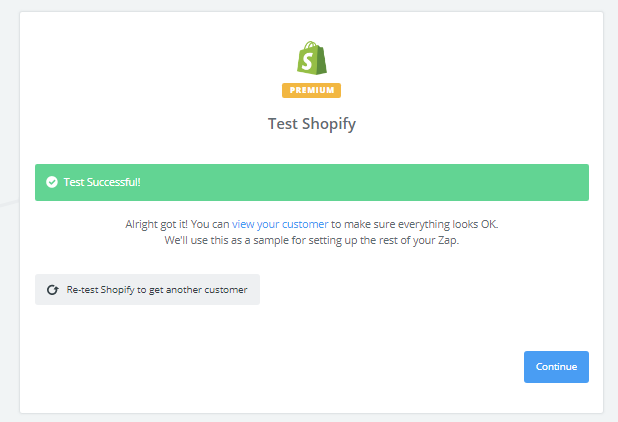This screenshot has width=618, height=422.
Task: Click the green Test Successful banner
Action: tap(312, 182)
